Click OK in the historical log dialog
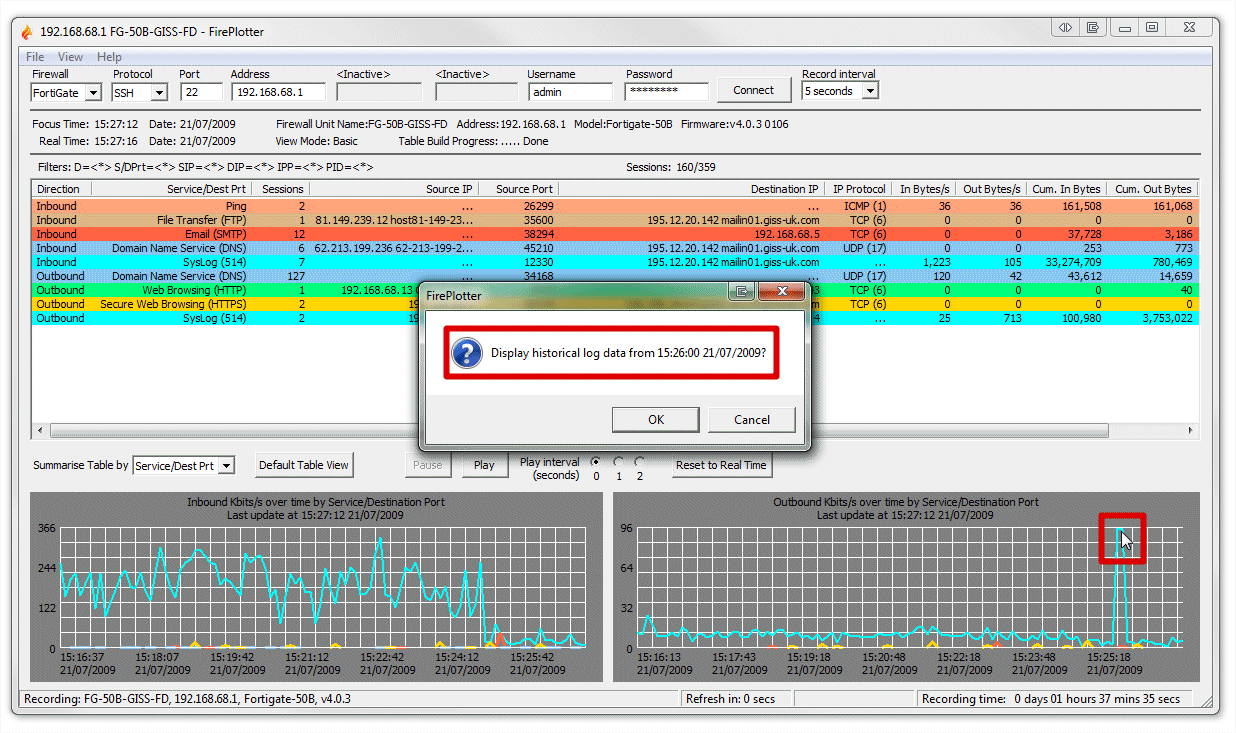 coord(655,420)
